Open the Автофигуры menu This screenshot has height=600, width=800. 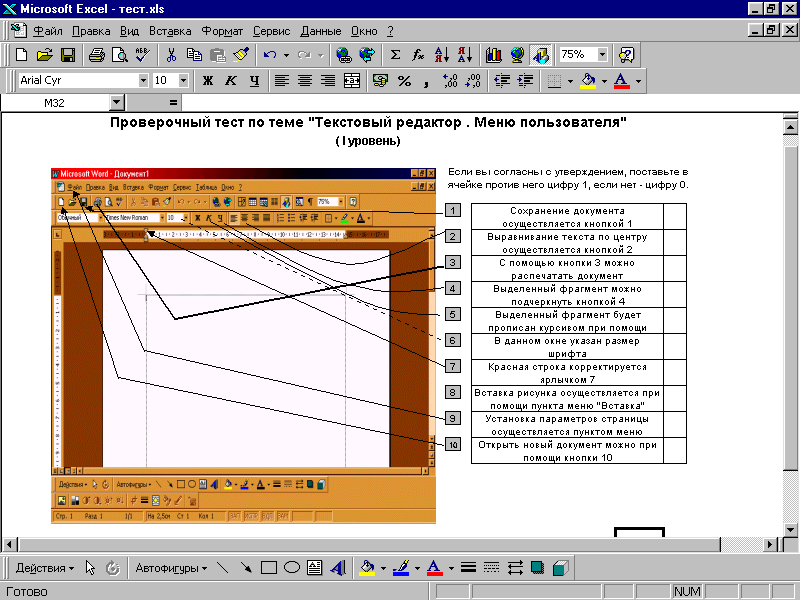(x=171, y=568)
